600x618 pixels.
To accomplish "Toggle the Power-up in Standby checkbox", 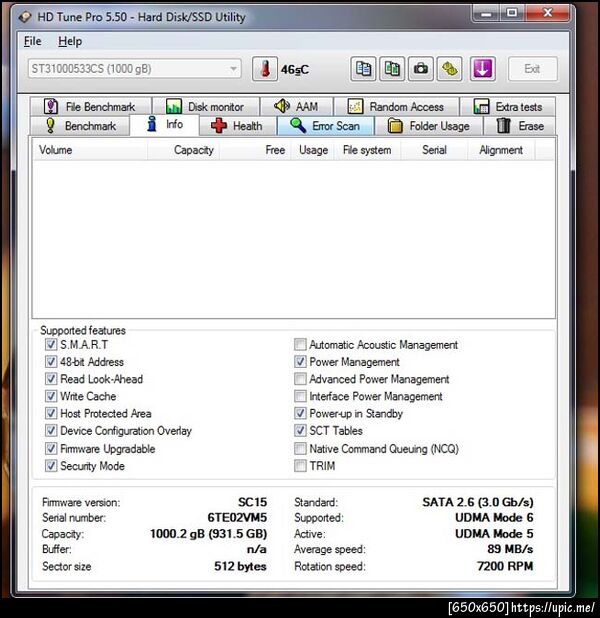I will 300,413.
